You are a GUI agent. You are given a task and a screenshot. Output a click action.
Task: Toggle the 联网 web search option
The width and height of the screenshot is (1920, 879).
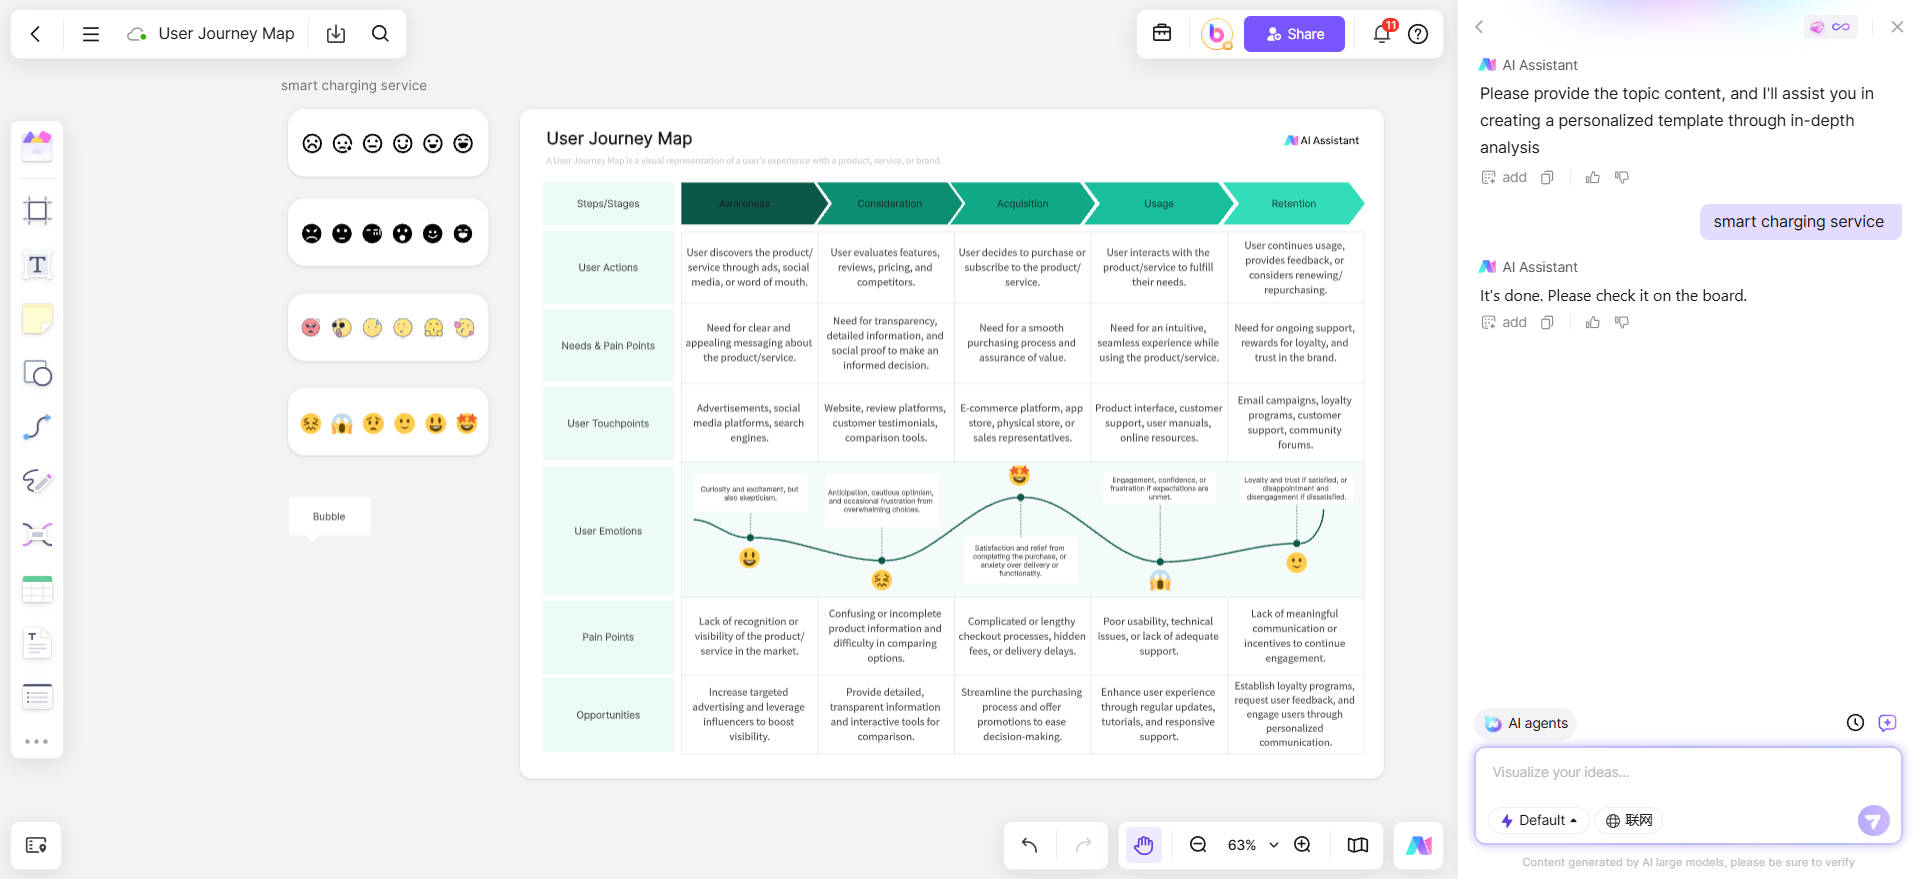tap(1628, 820)
